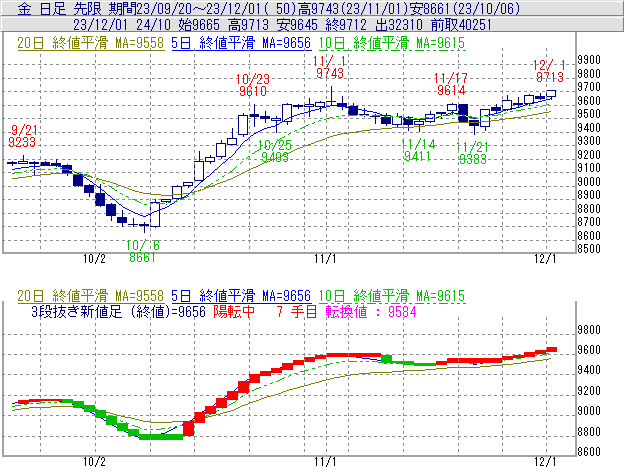Select the 9/21 price label 9233

coord(24,142)
